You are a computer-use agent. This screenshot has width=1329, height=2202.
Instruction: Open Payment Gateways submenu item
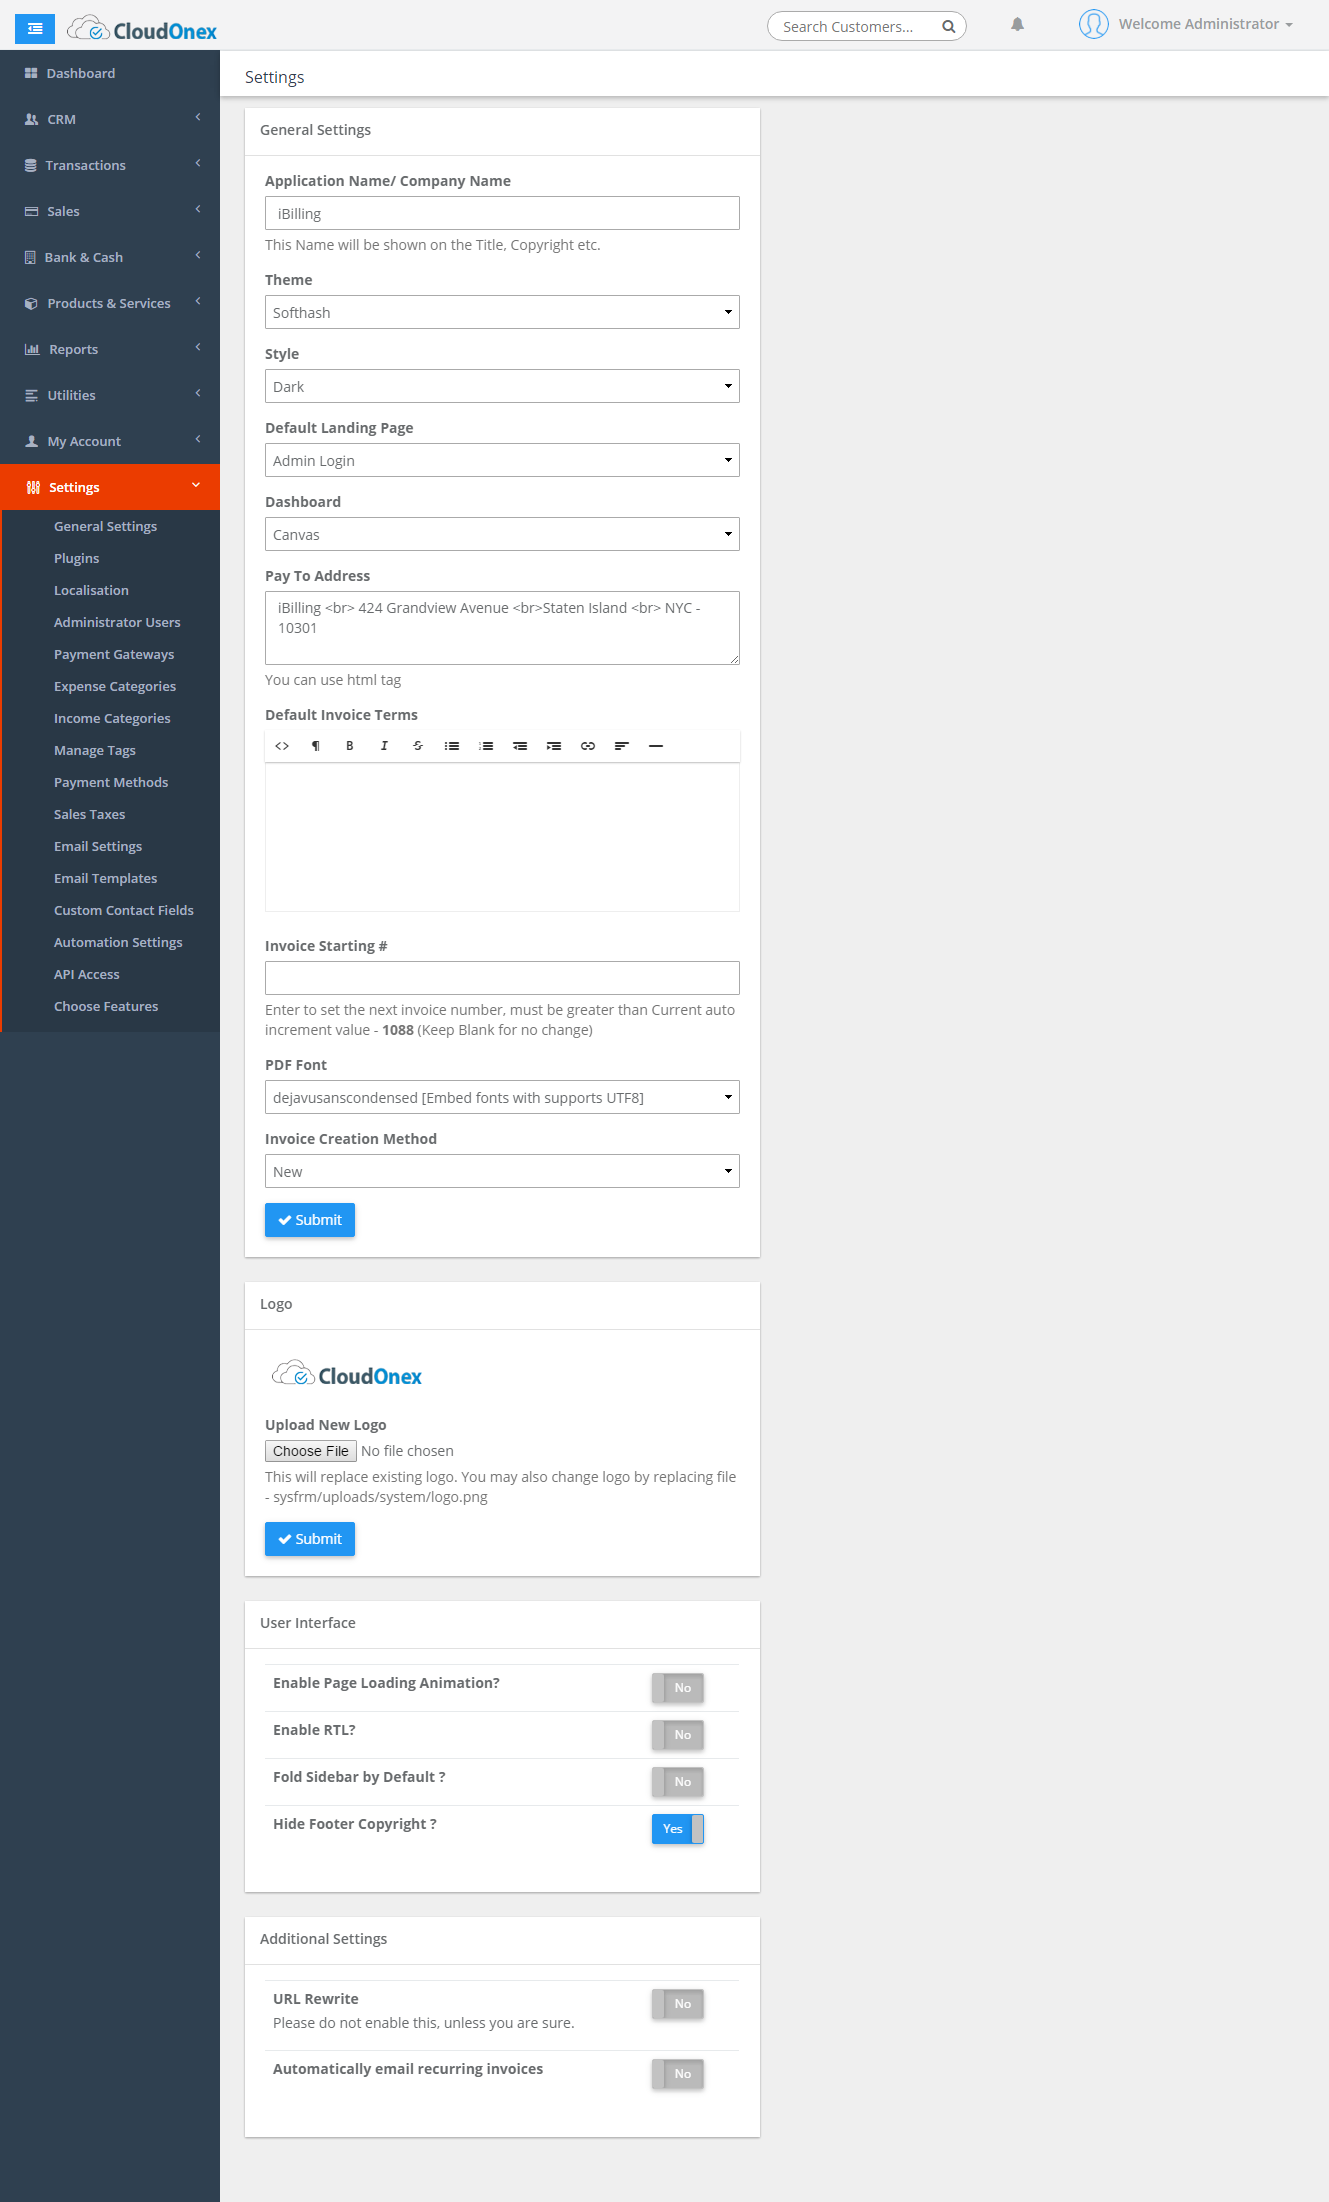pos(114,654)
